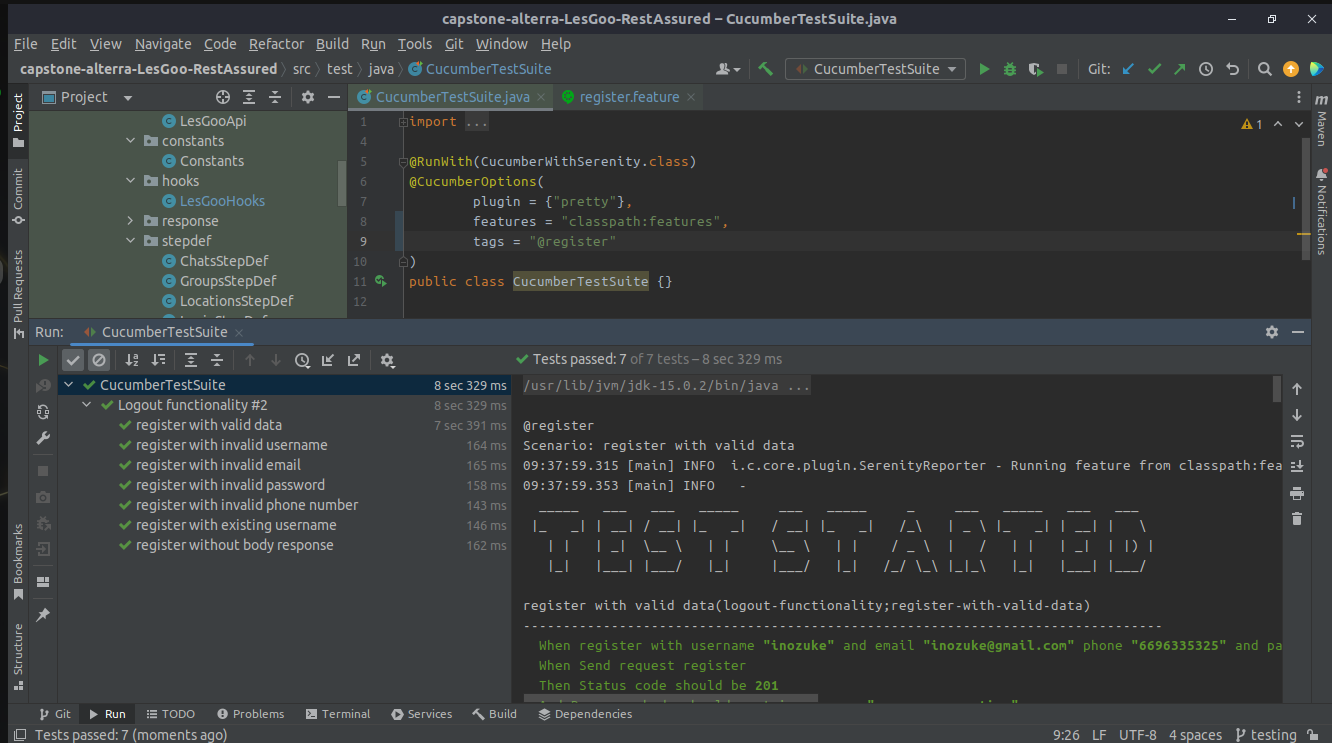Collapse the Logout functionality #2 test group
Screen dimensions: 1332x743
point(86,404)
